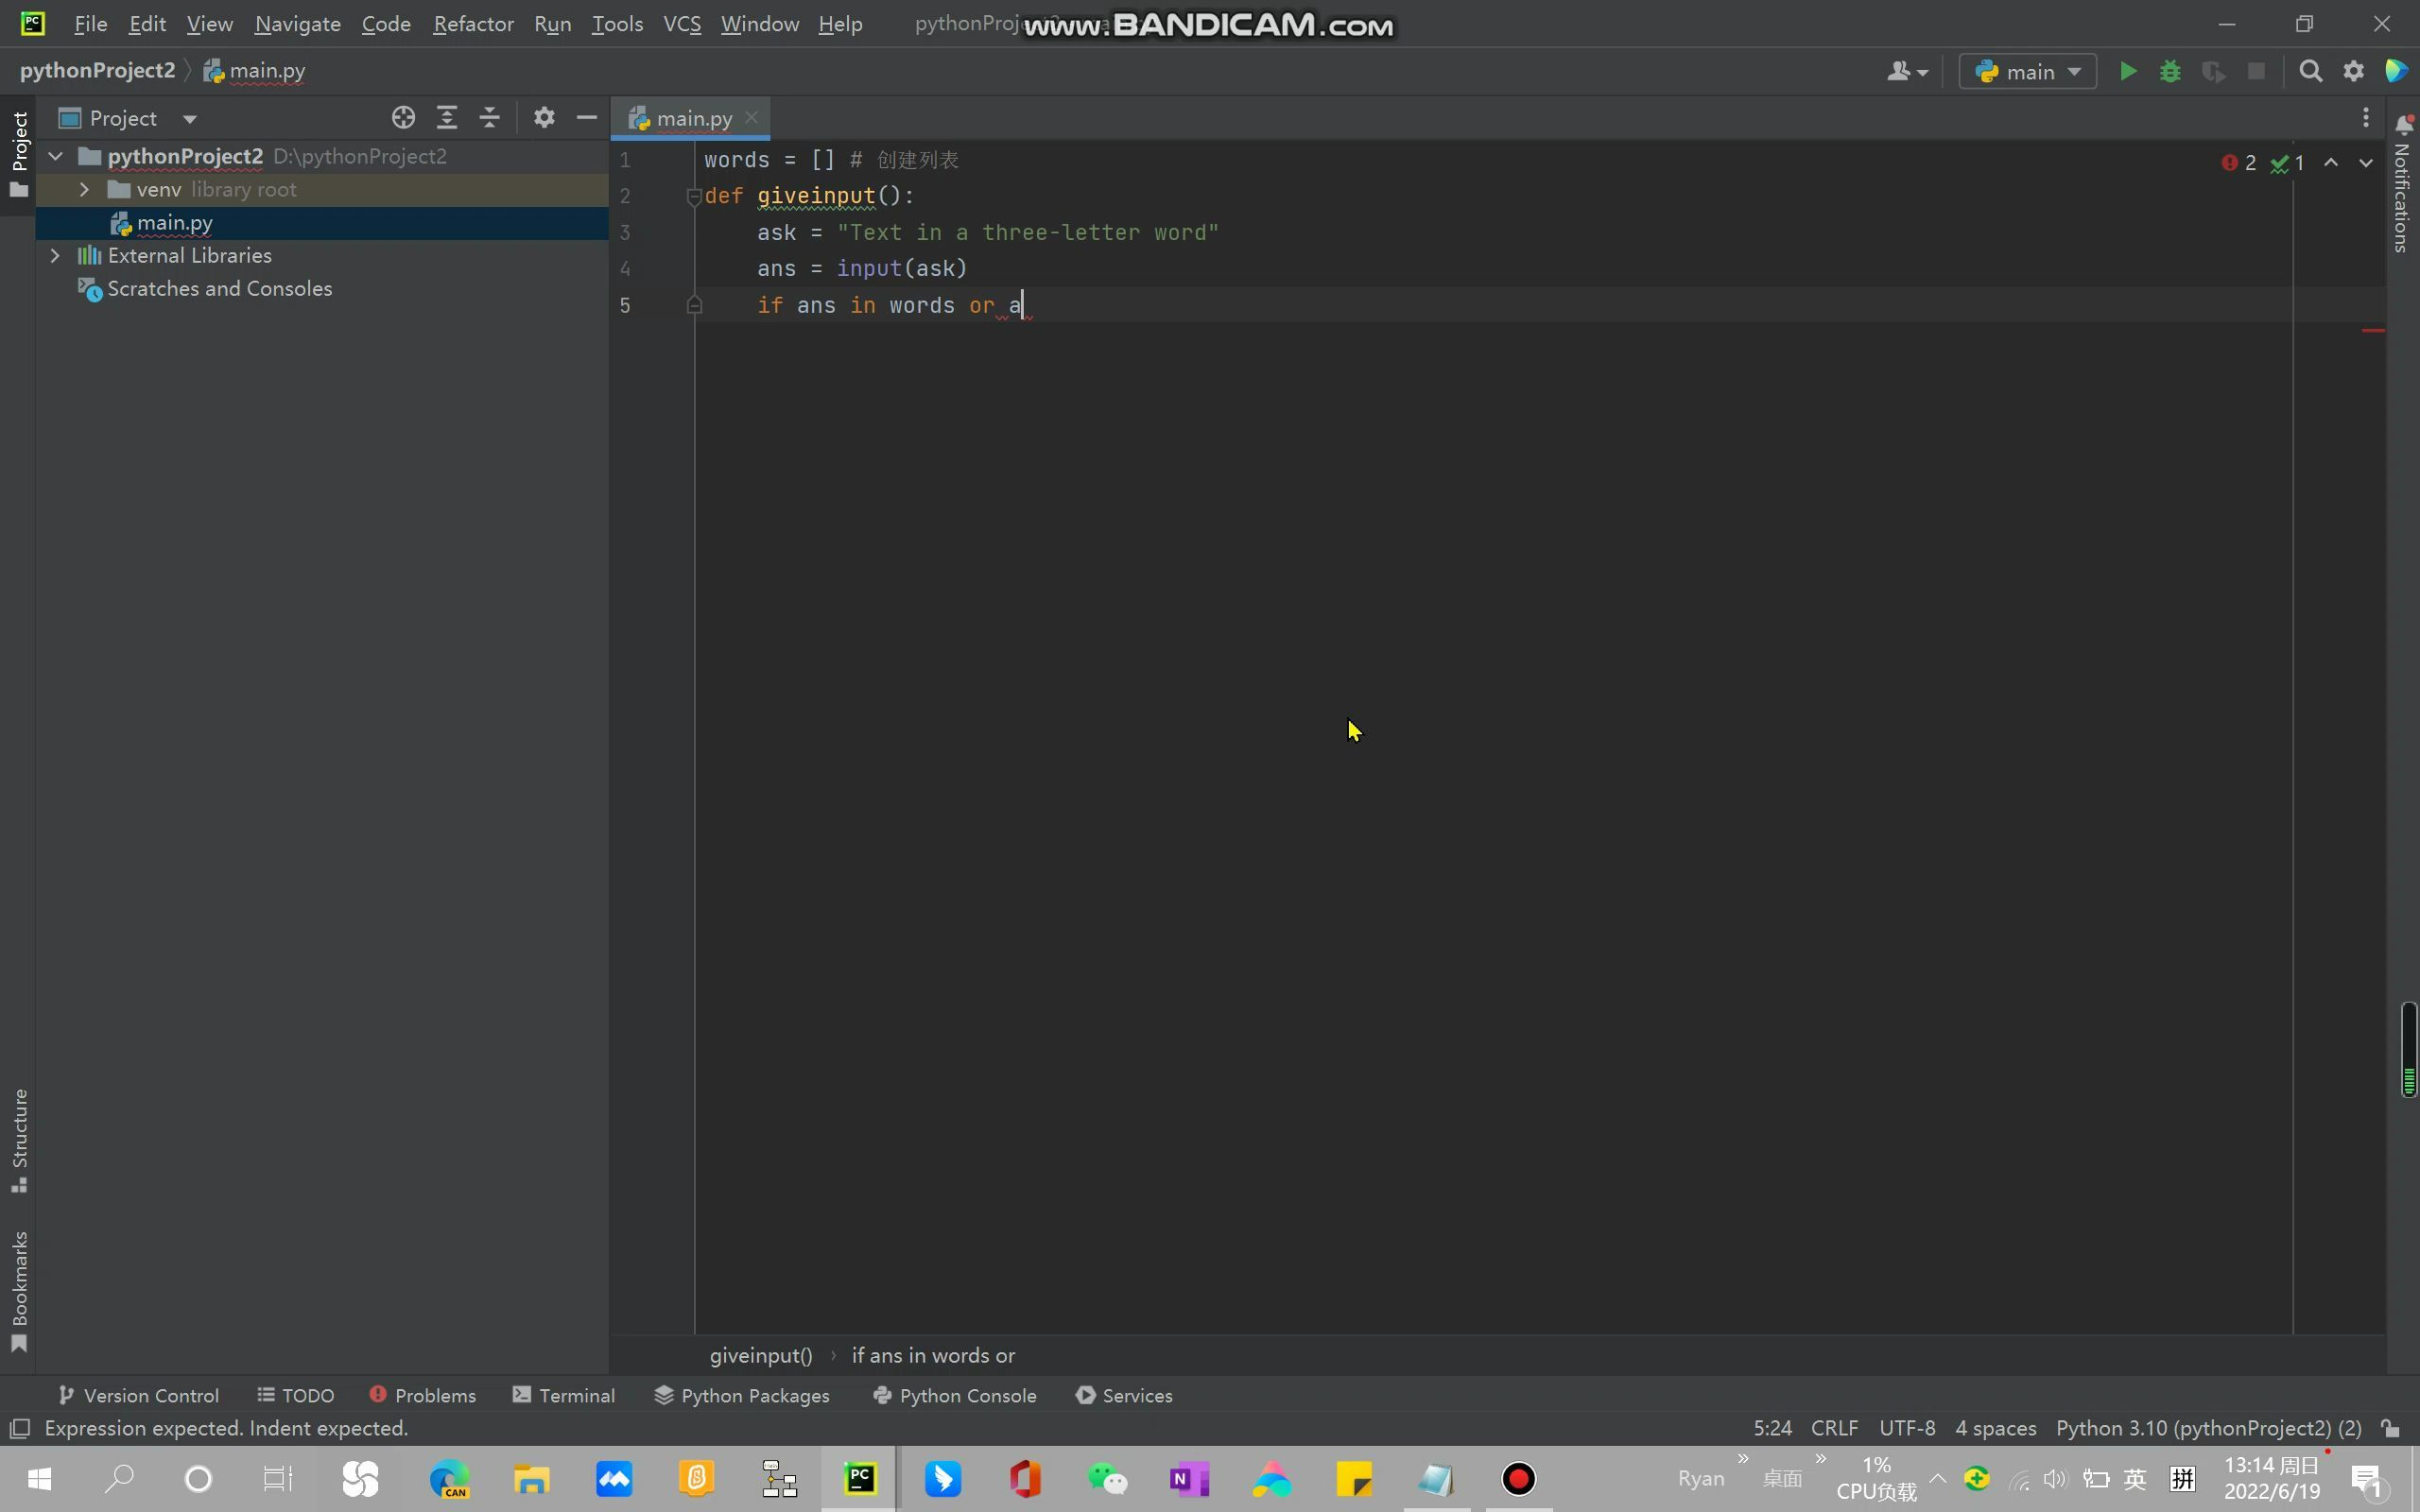Expand all items in Project panel
The image size is (2420, 1512).
pos(446,118)
